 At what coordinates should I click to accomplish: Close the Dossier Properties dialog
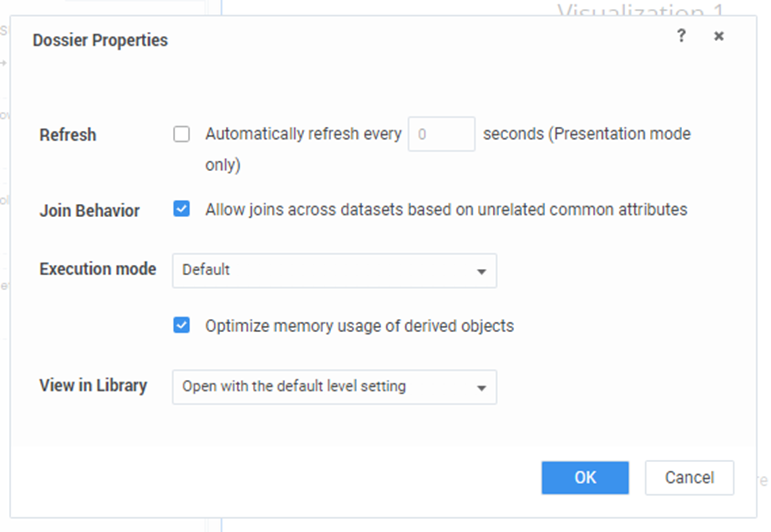coord(719,36)
